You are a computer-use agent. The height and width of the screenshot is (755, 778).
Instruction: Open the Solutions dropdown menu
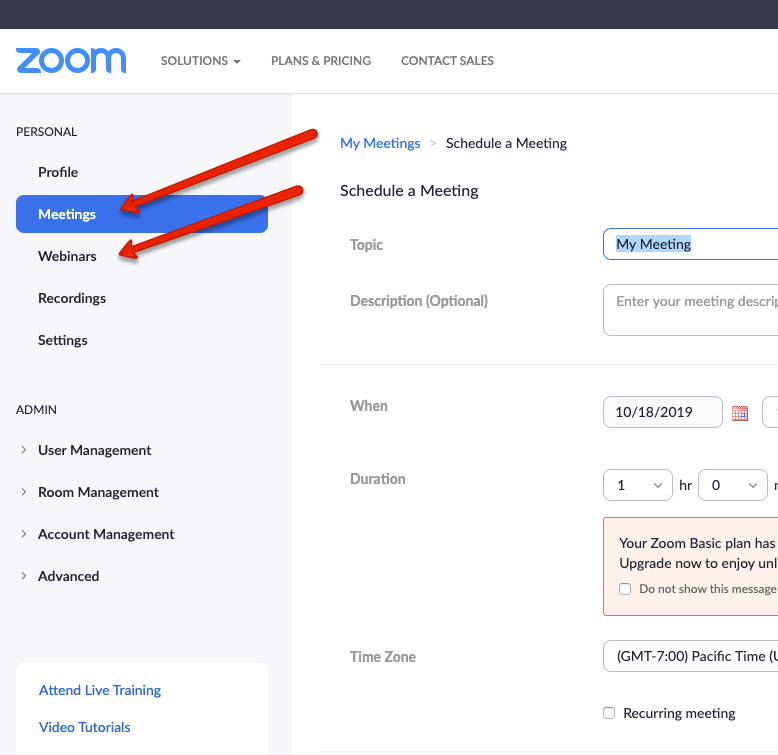click(x=200, y=61)
